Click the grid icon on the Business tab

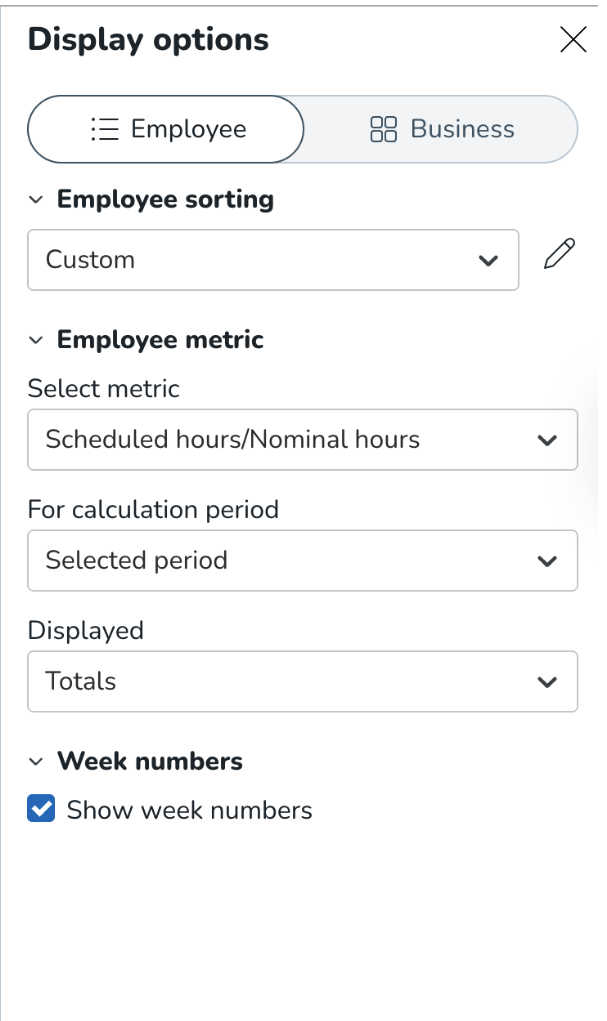[x=384, y=130]
